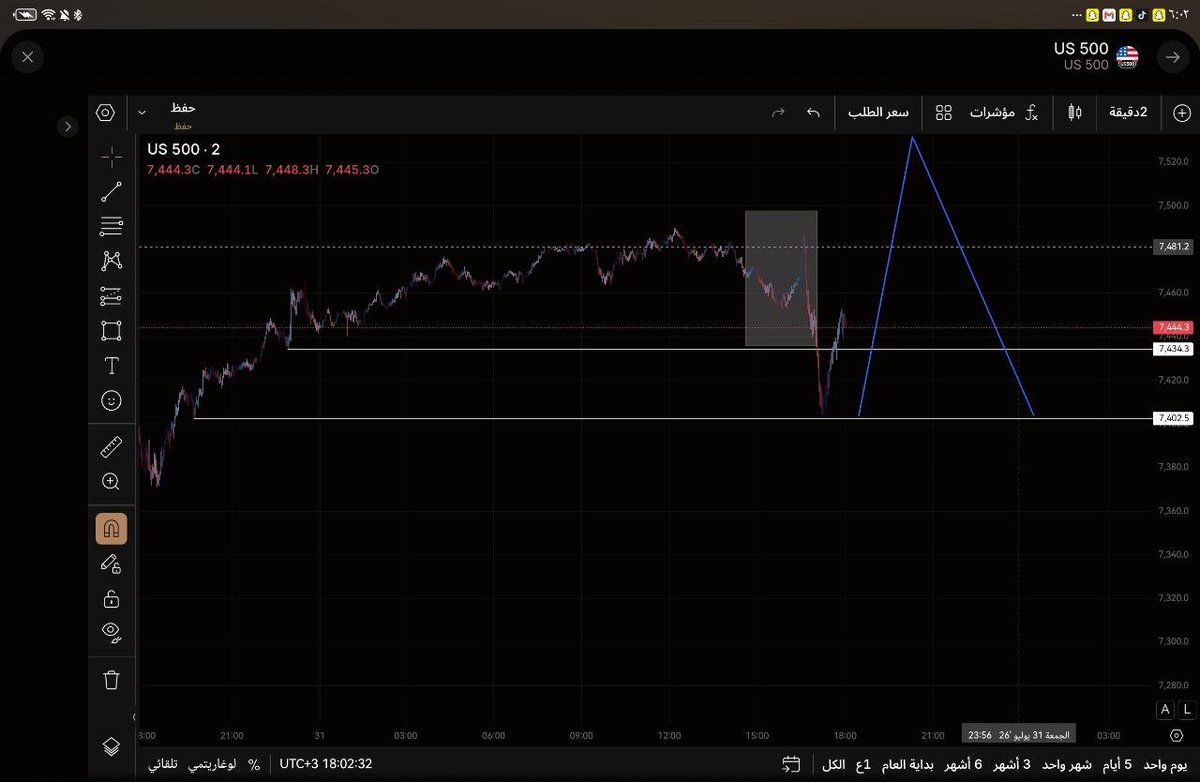Screen dimensions: 1200x782
Task: Open the UTC+3 timezone menu
Action: 327,764
